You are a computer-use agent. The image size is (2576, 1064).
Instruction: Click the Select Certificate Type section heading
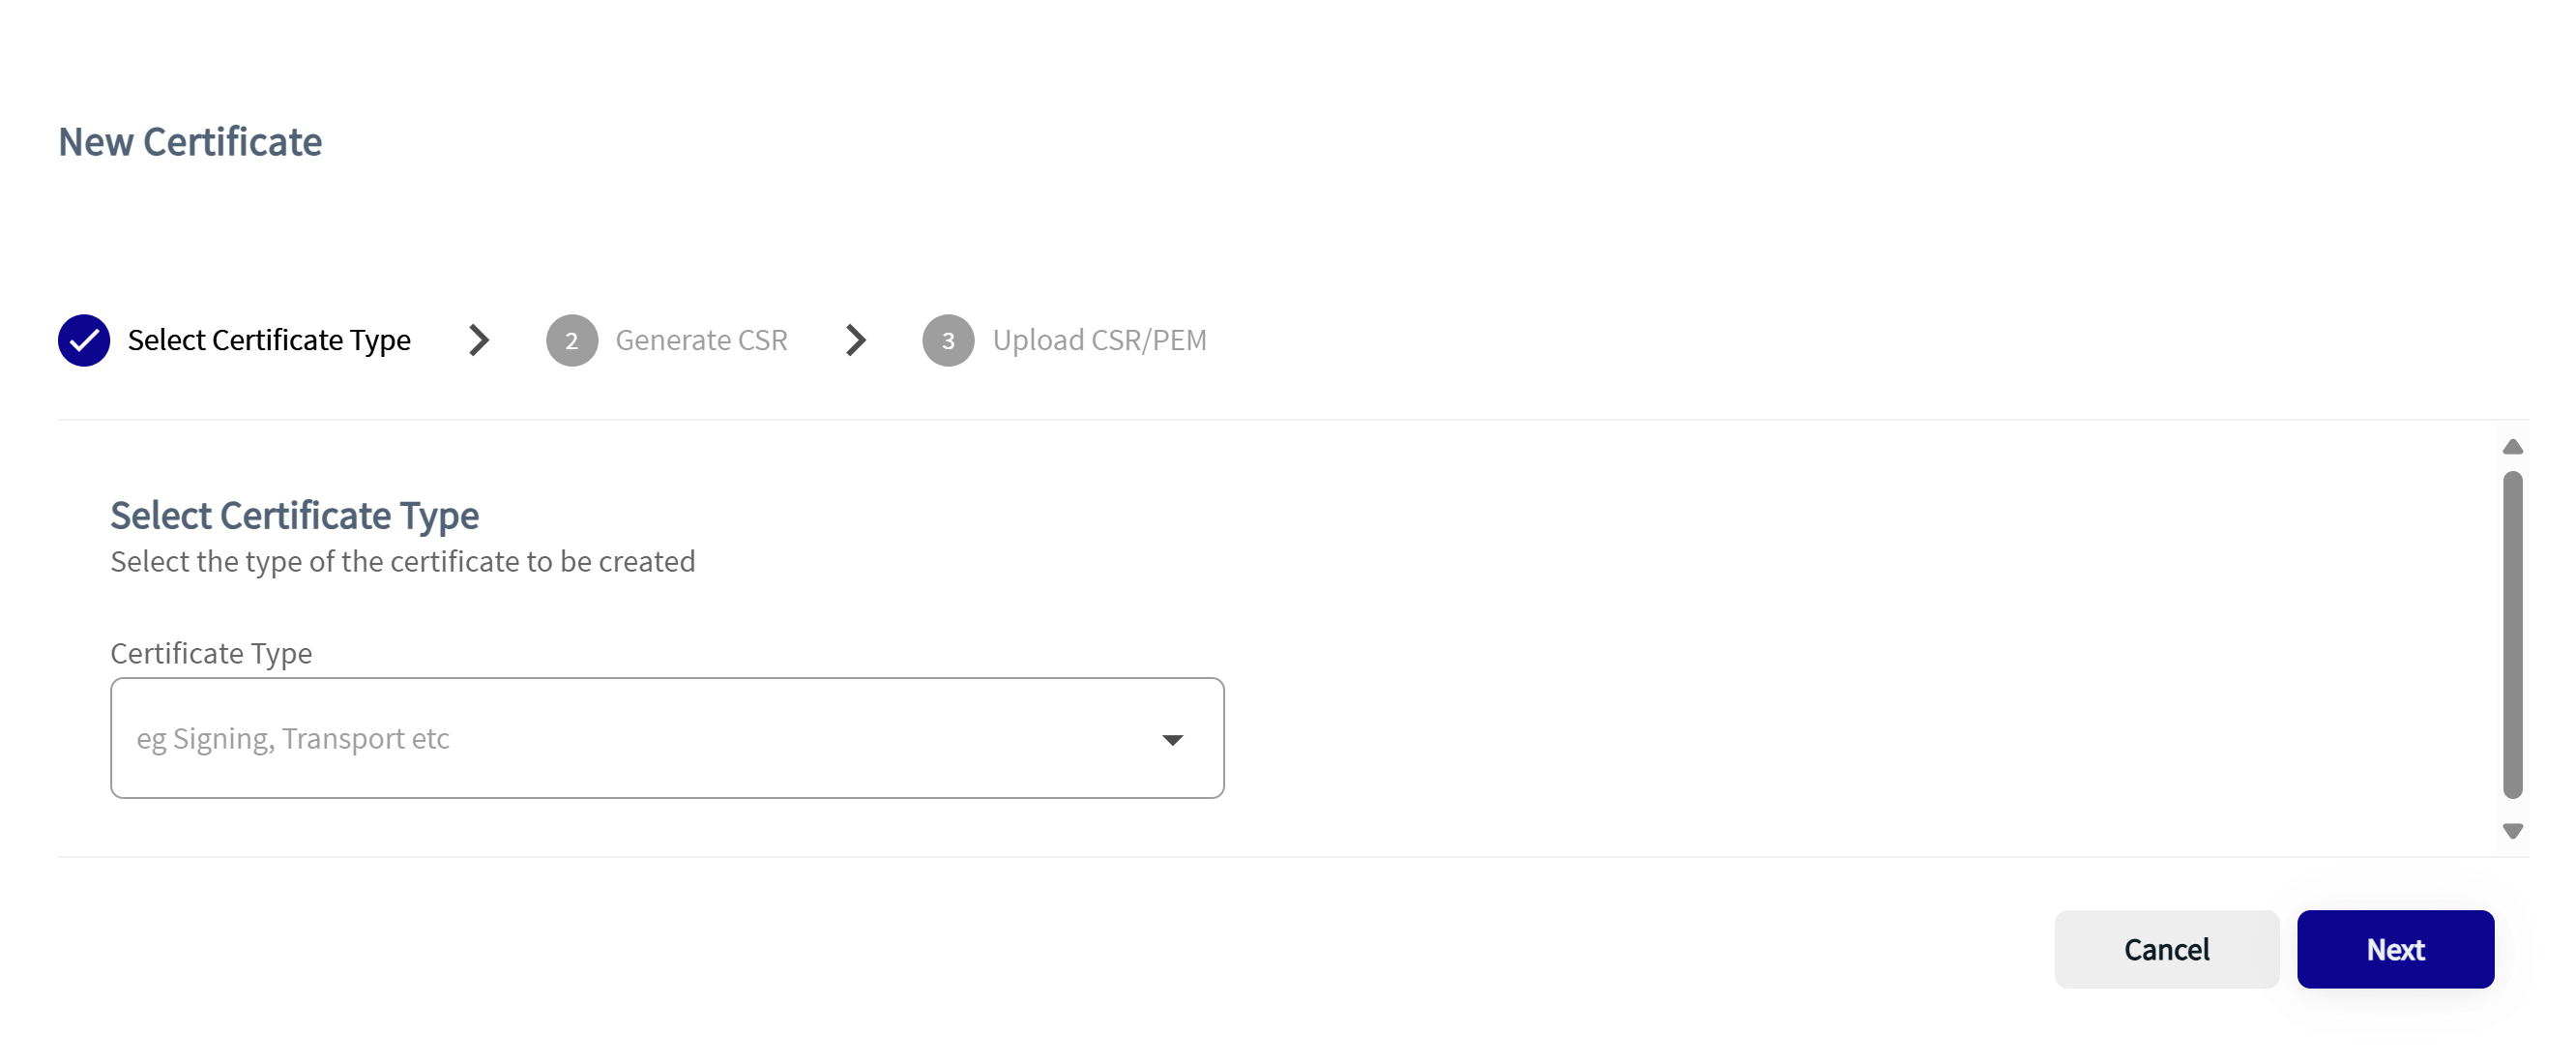point(294,516)
